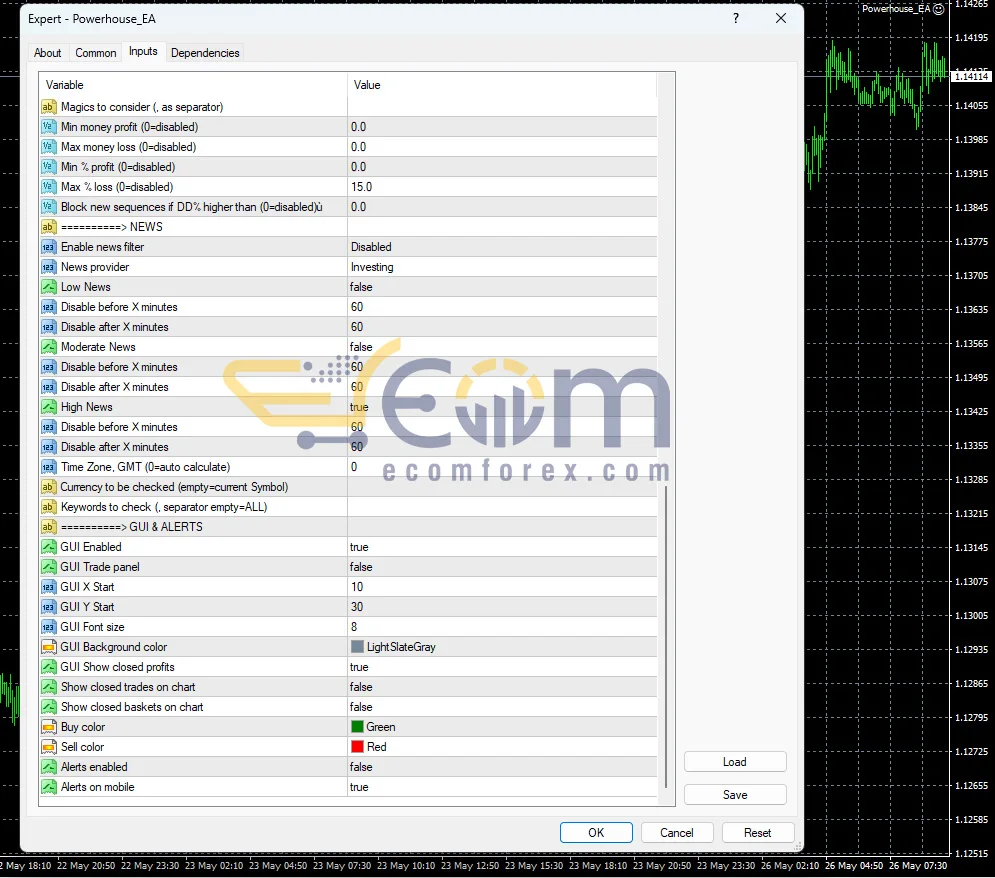
Task: Toggle Moderate News value false
Action: click(502, 347)
